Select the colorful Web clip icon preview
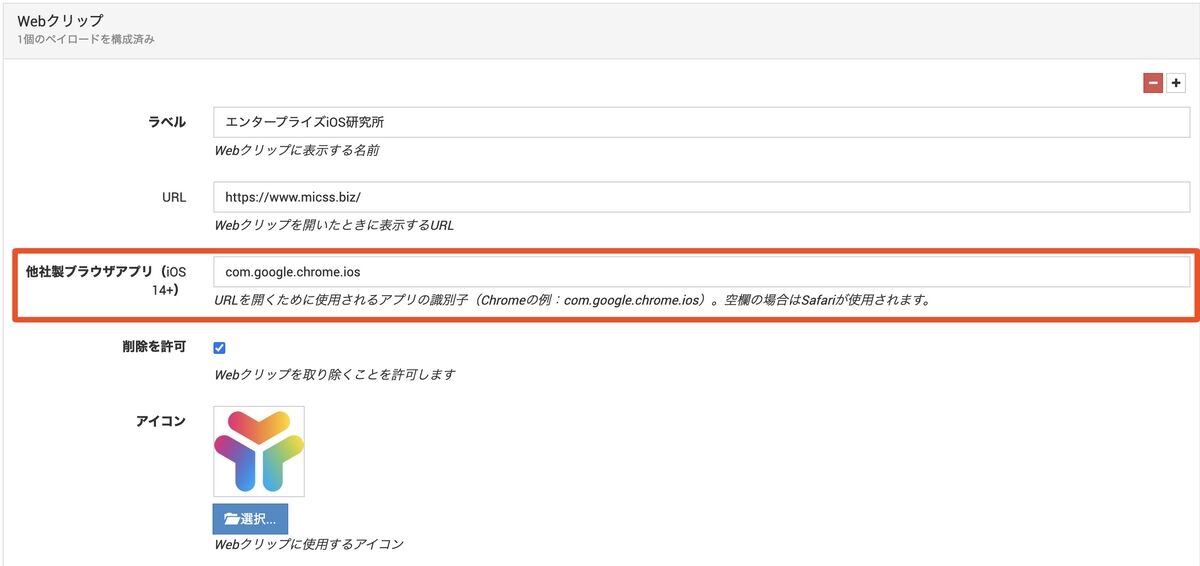 (259, 452)
